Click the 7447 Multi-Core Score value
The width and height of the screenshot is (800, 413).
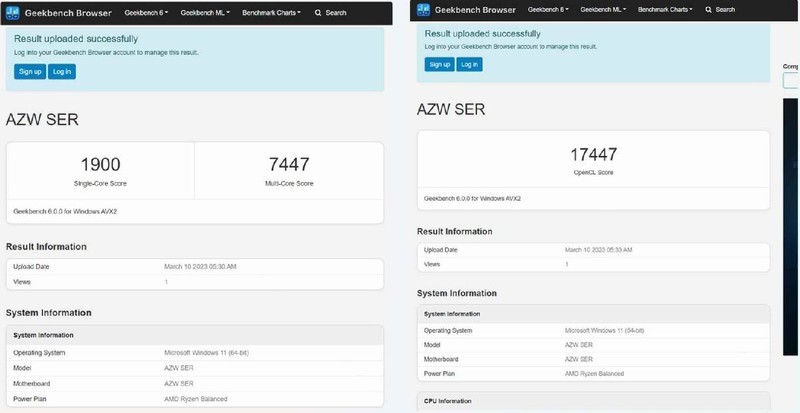(289, 164)
